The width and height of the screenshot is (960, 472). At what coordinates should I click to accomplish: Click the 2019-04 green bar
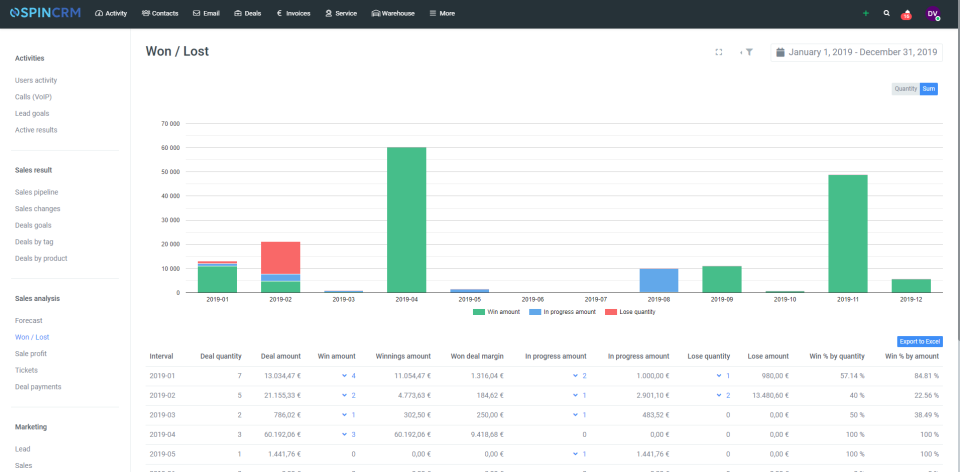(x=407, y=220)
